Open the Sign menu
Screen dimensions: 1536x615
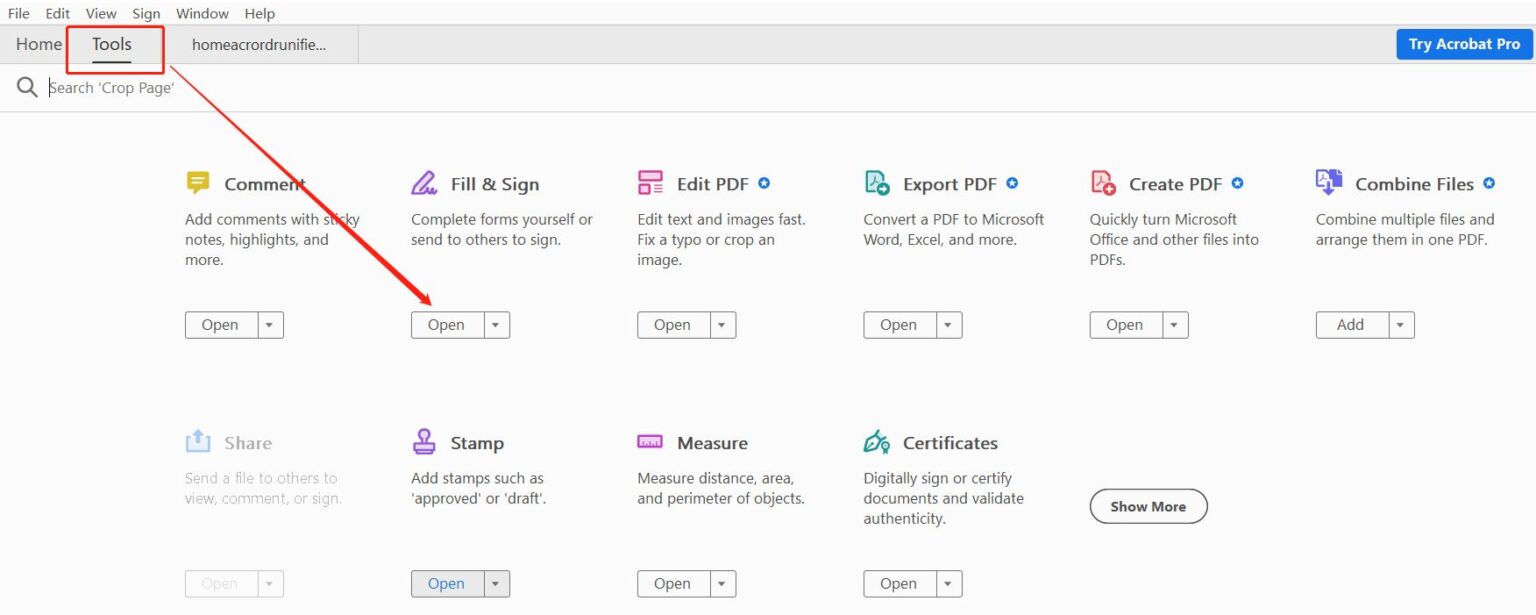[146, 13]
